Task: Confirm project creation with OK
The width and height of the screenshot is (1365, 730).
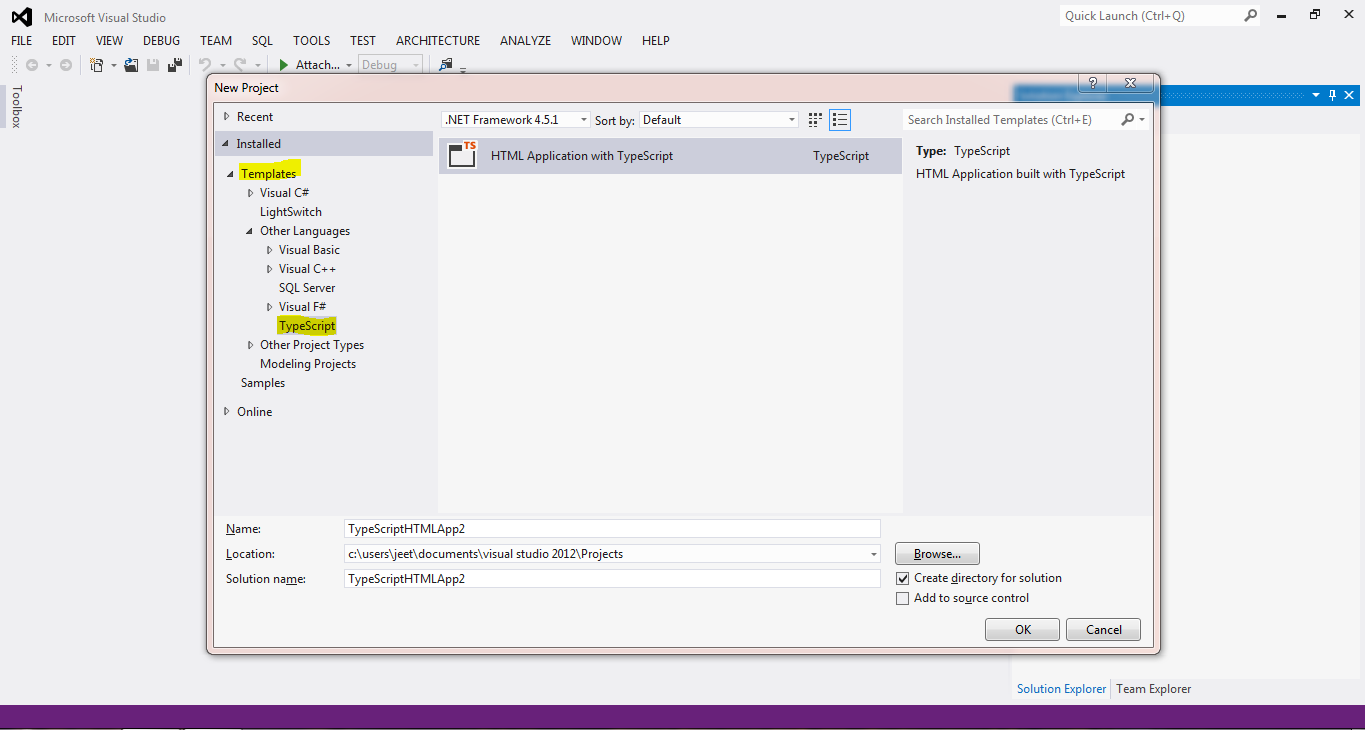Action: [1022, 629]
